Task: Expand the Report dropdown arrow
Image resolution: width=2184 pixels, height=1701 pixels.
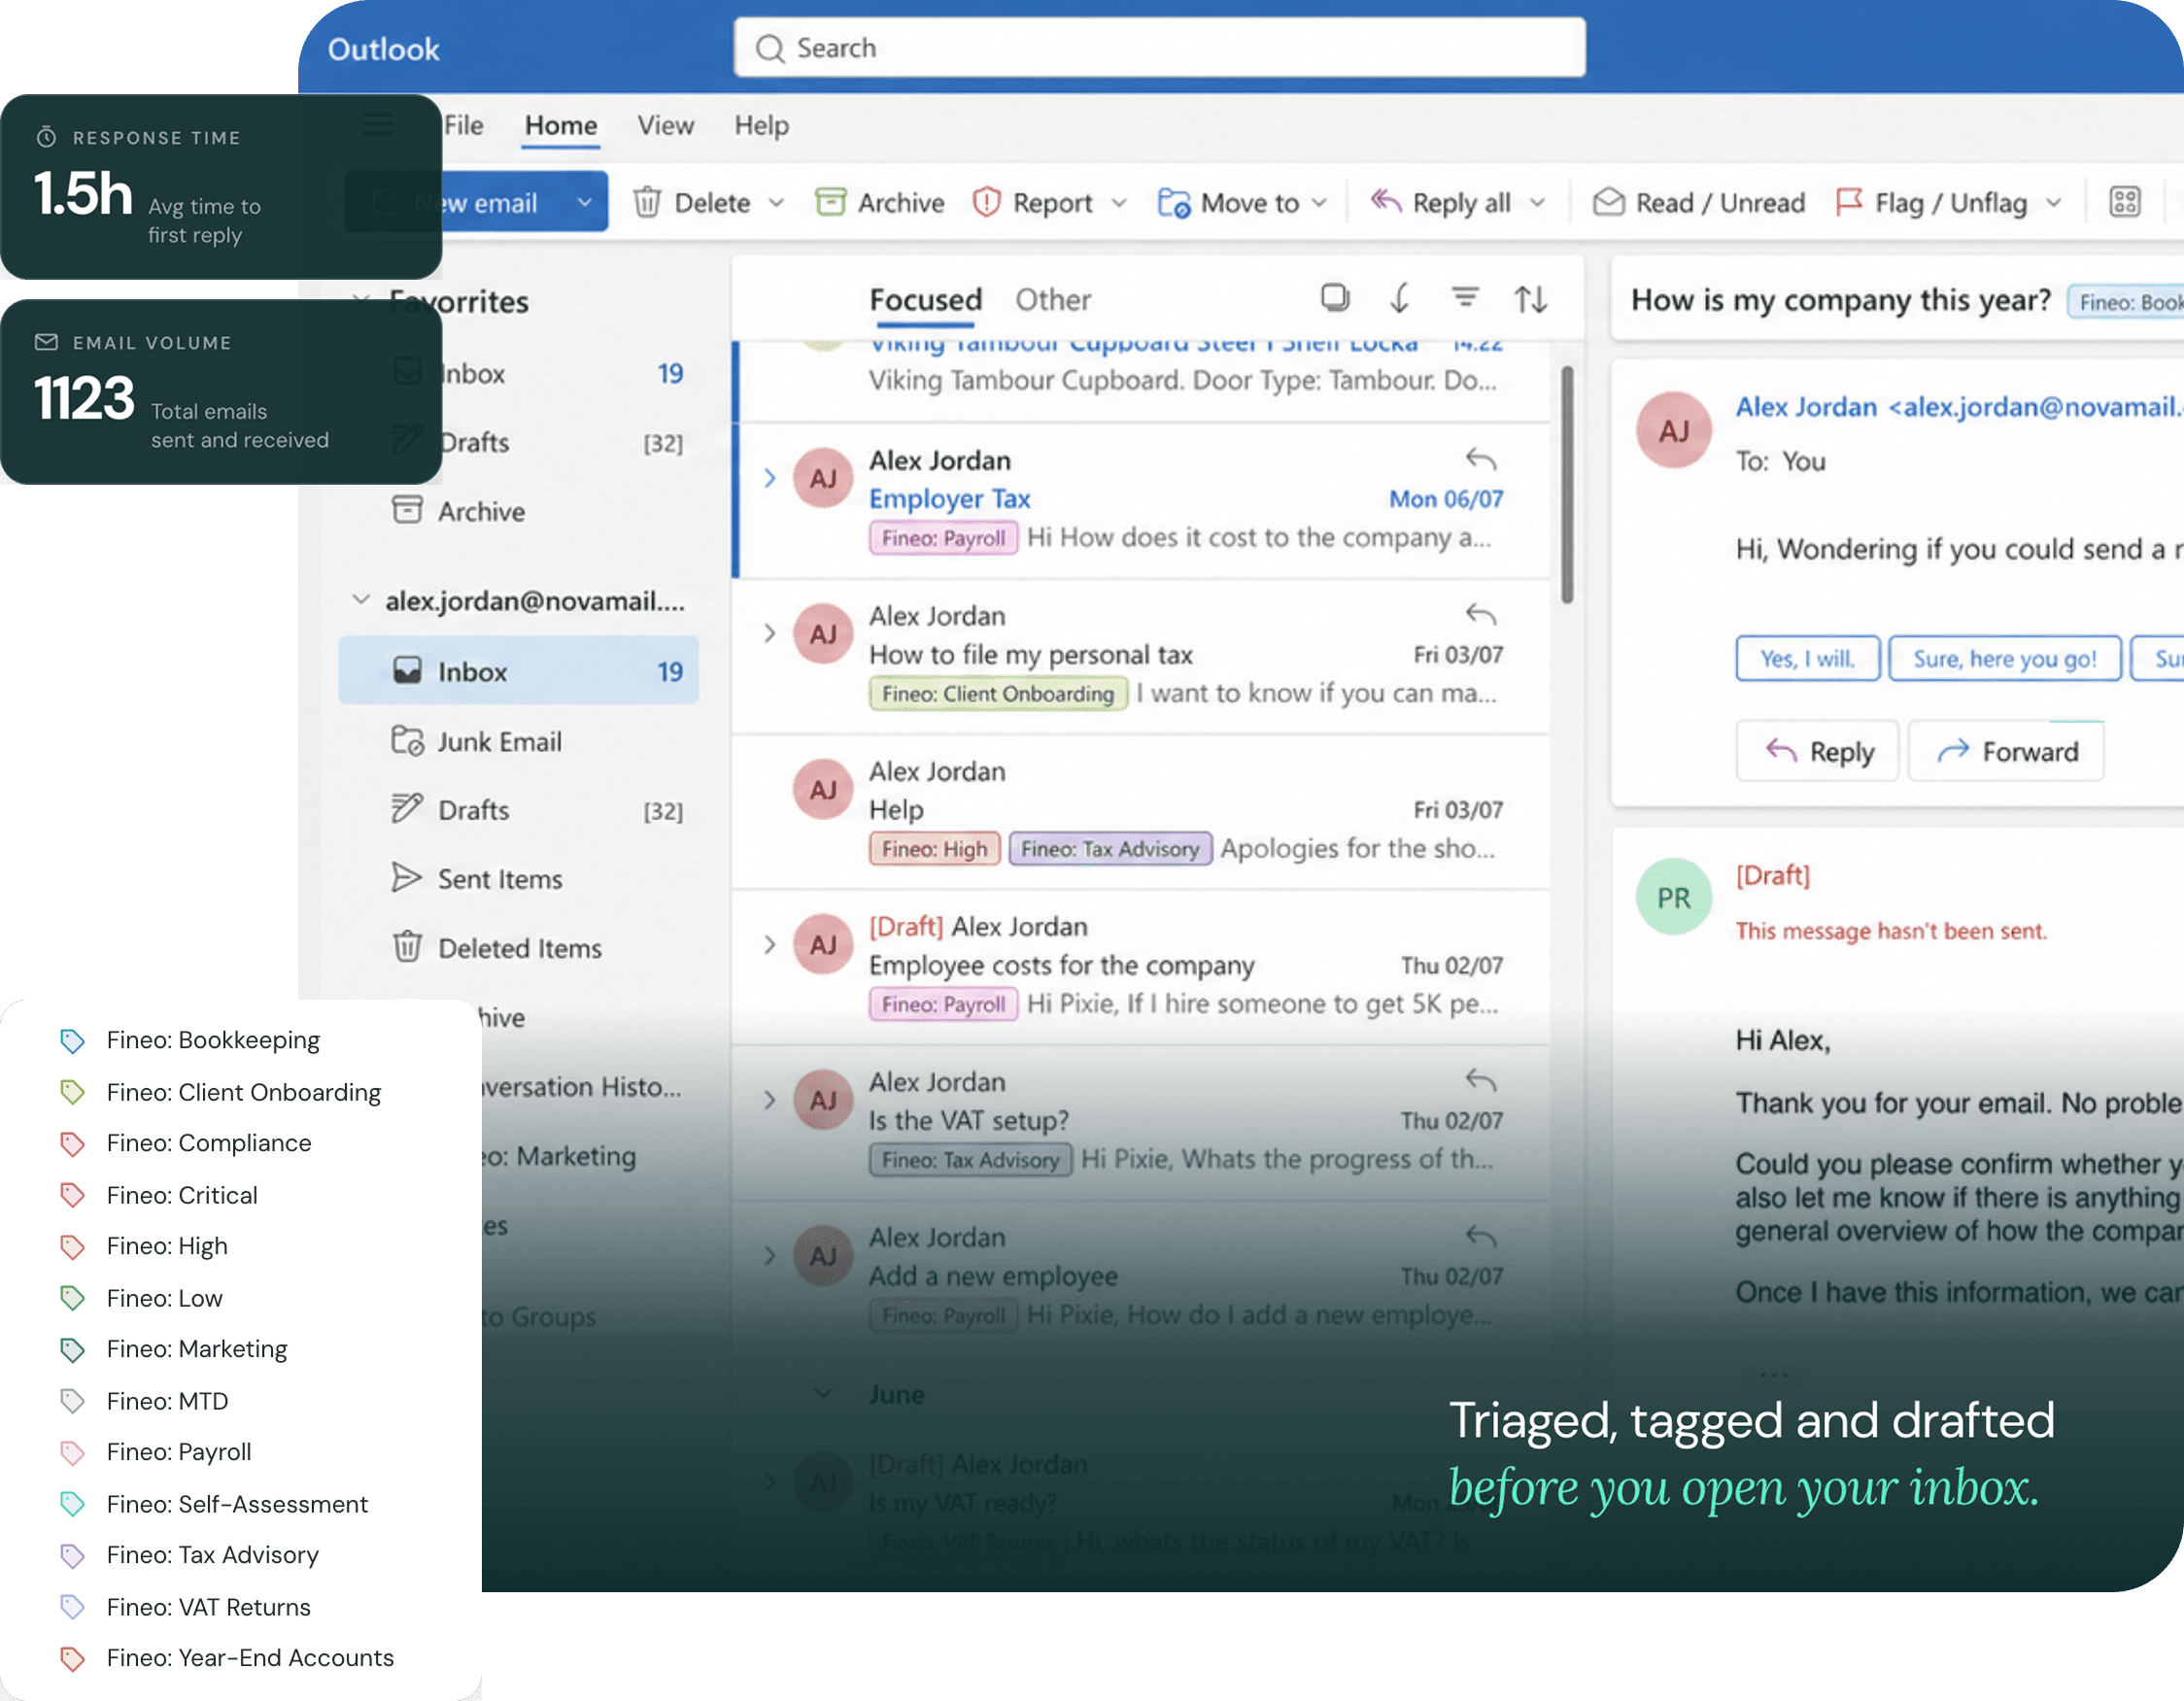Action: pyautogui.click(x=1119, y=203)
